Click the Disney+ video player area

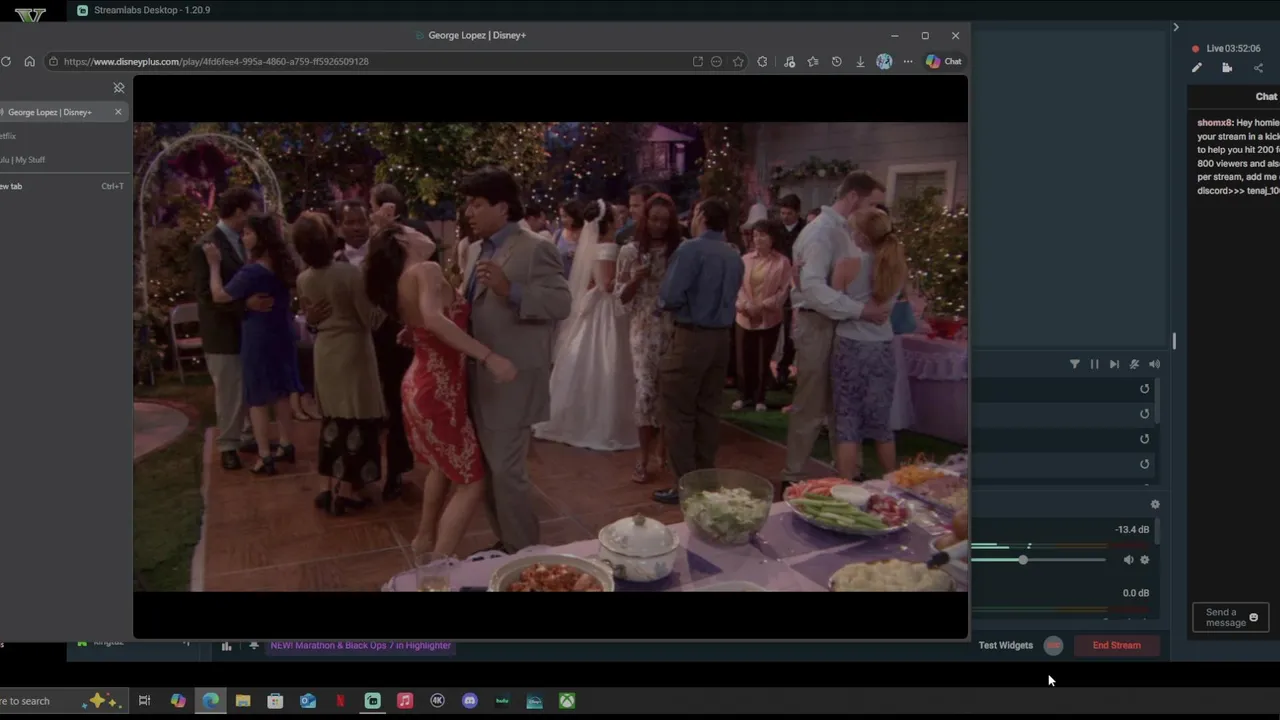click(x=550, y=357)
